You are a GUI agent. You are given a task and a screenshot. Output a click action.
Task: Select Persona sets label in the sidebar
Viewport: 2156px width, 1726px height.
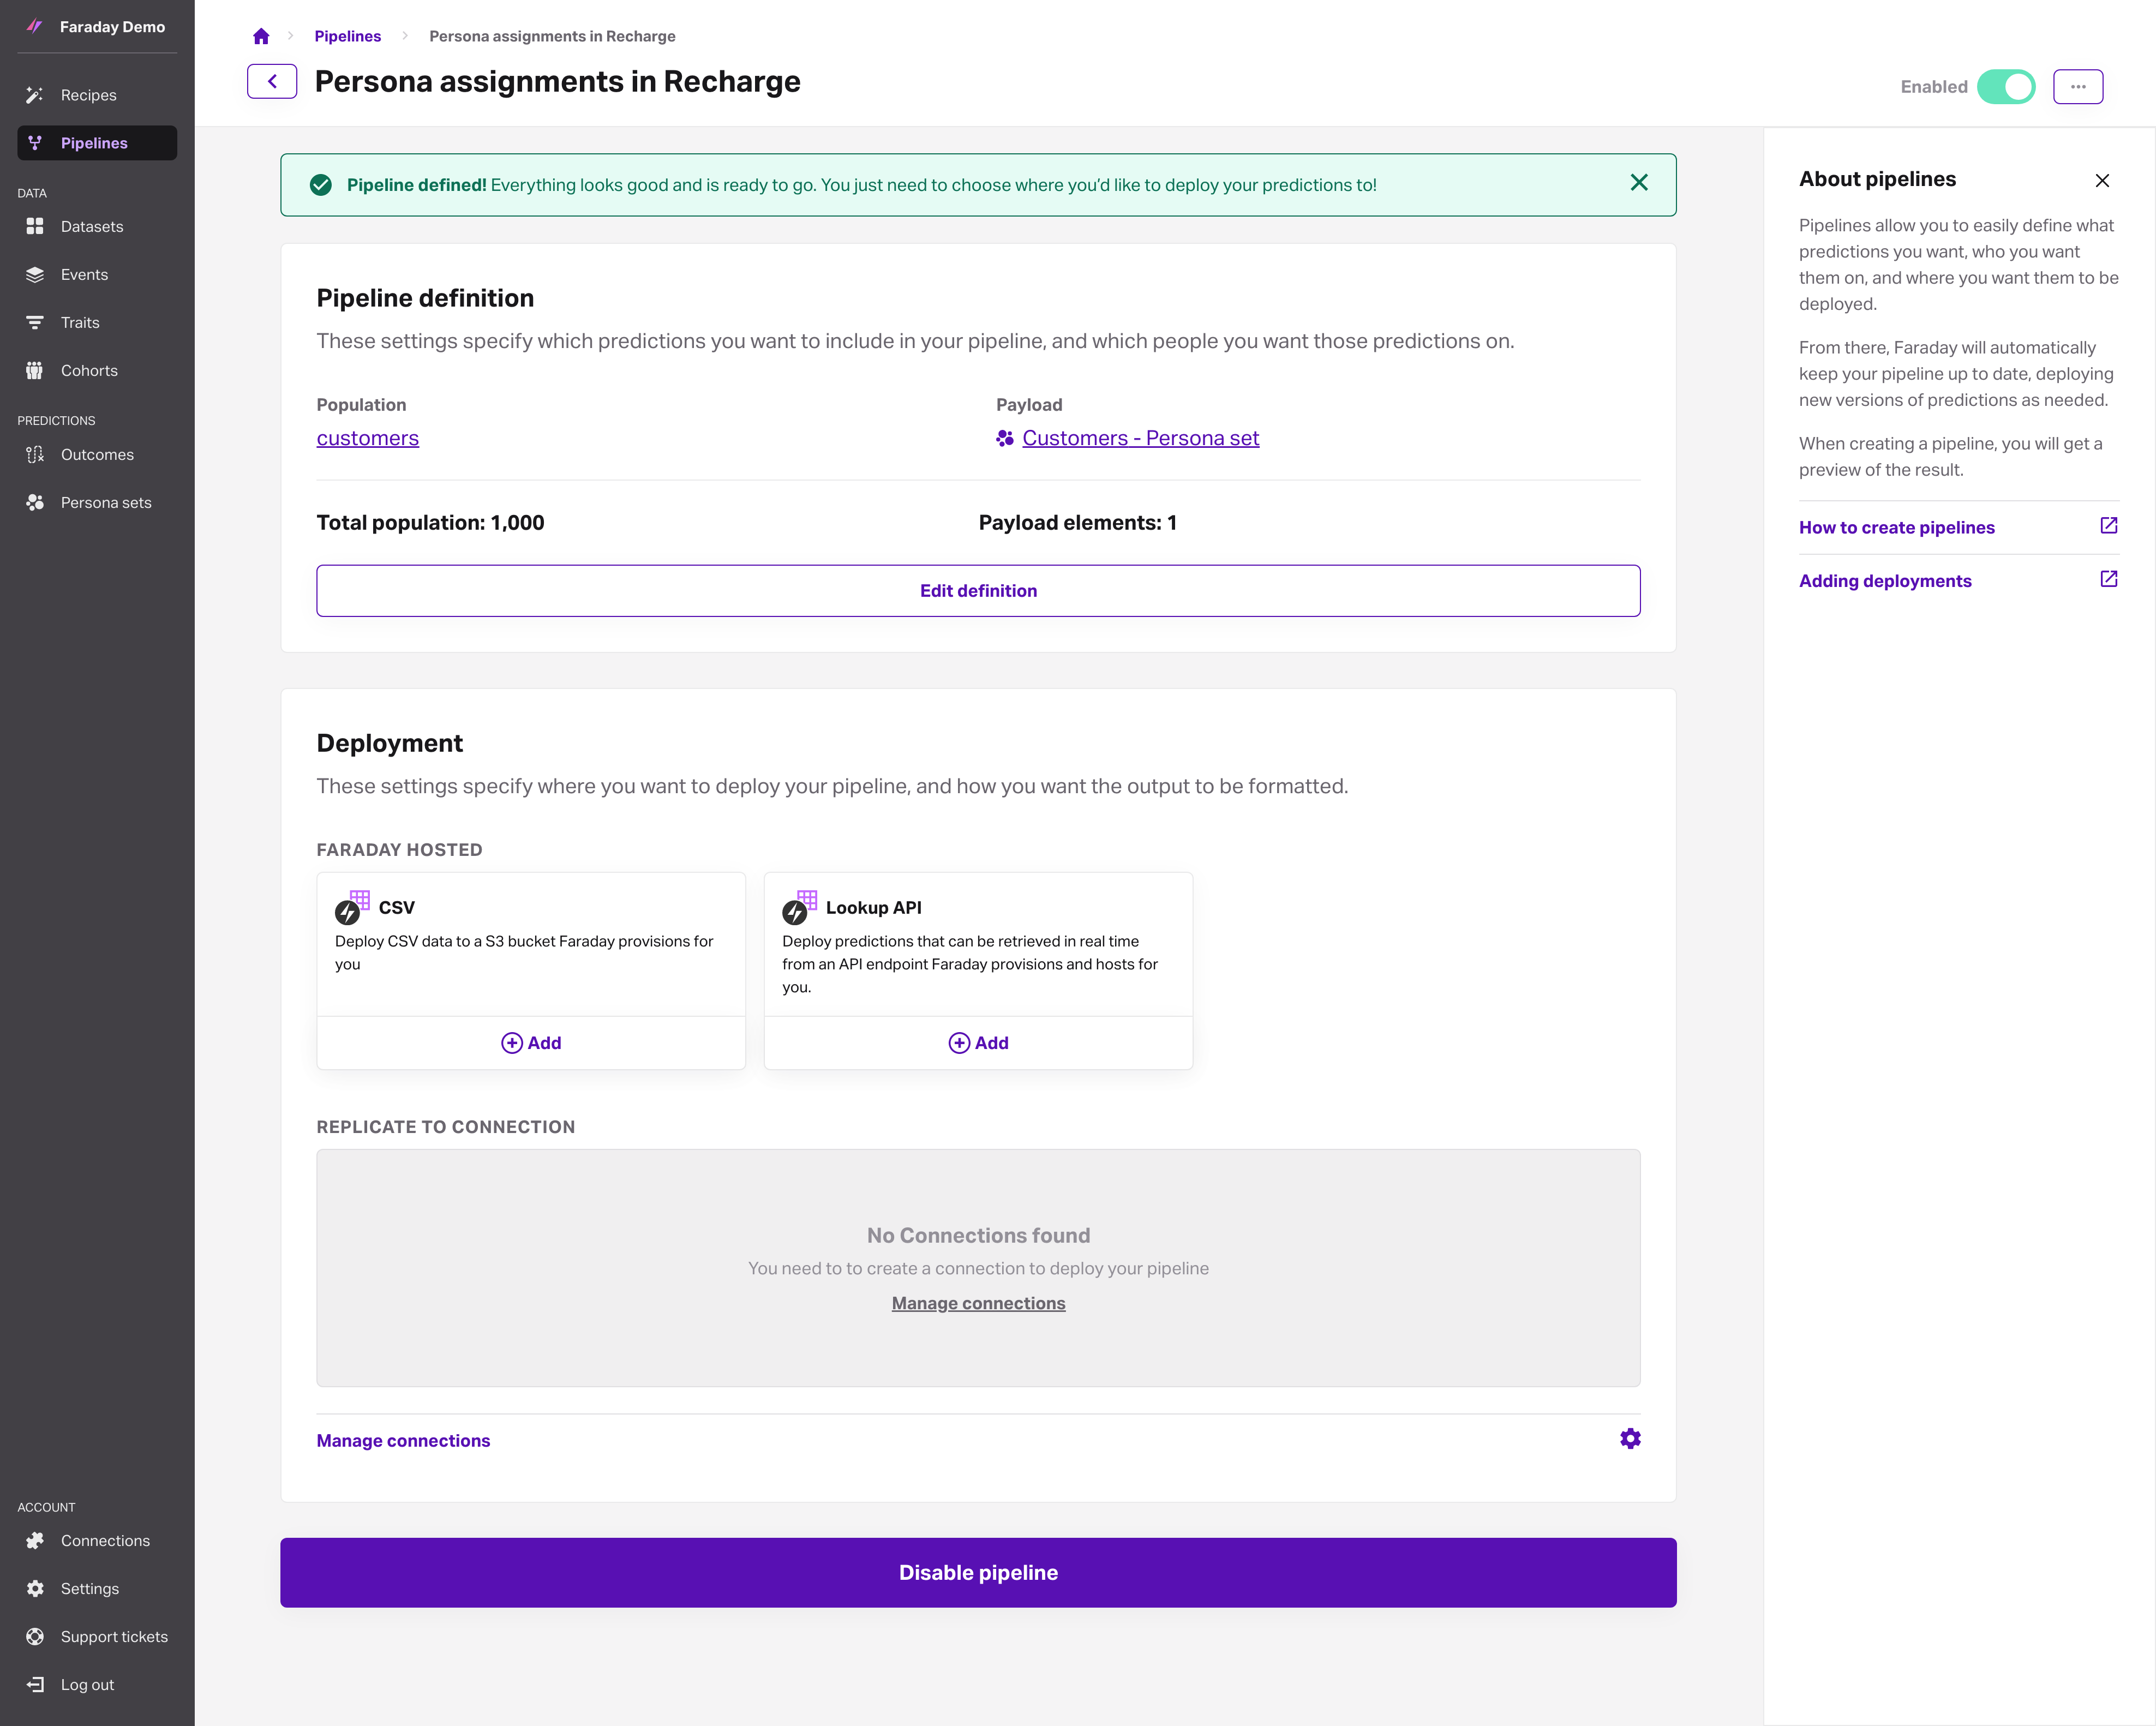tap(106, 502)
